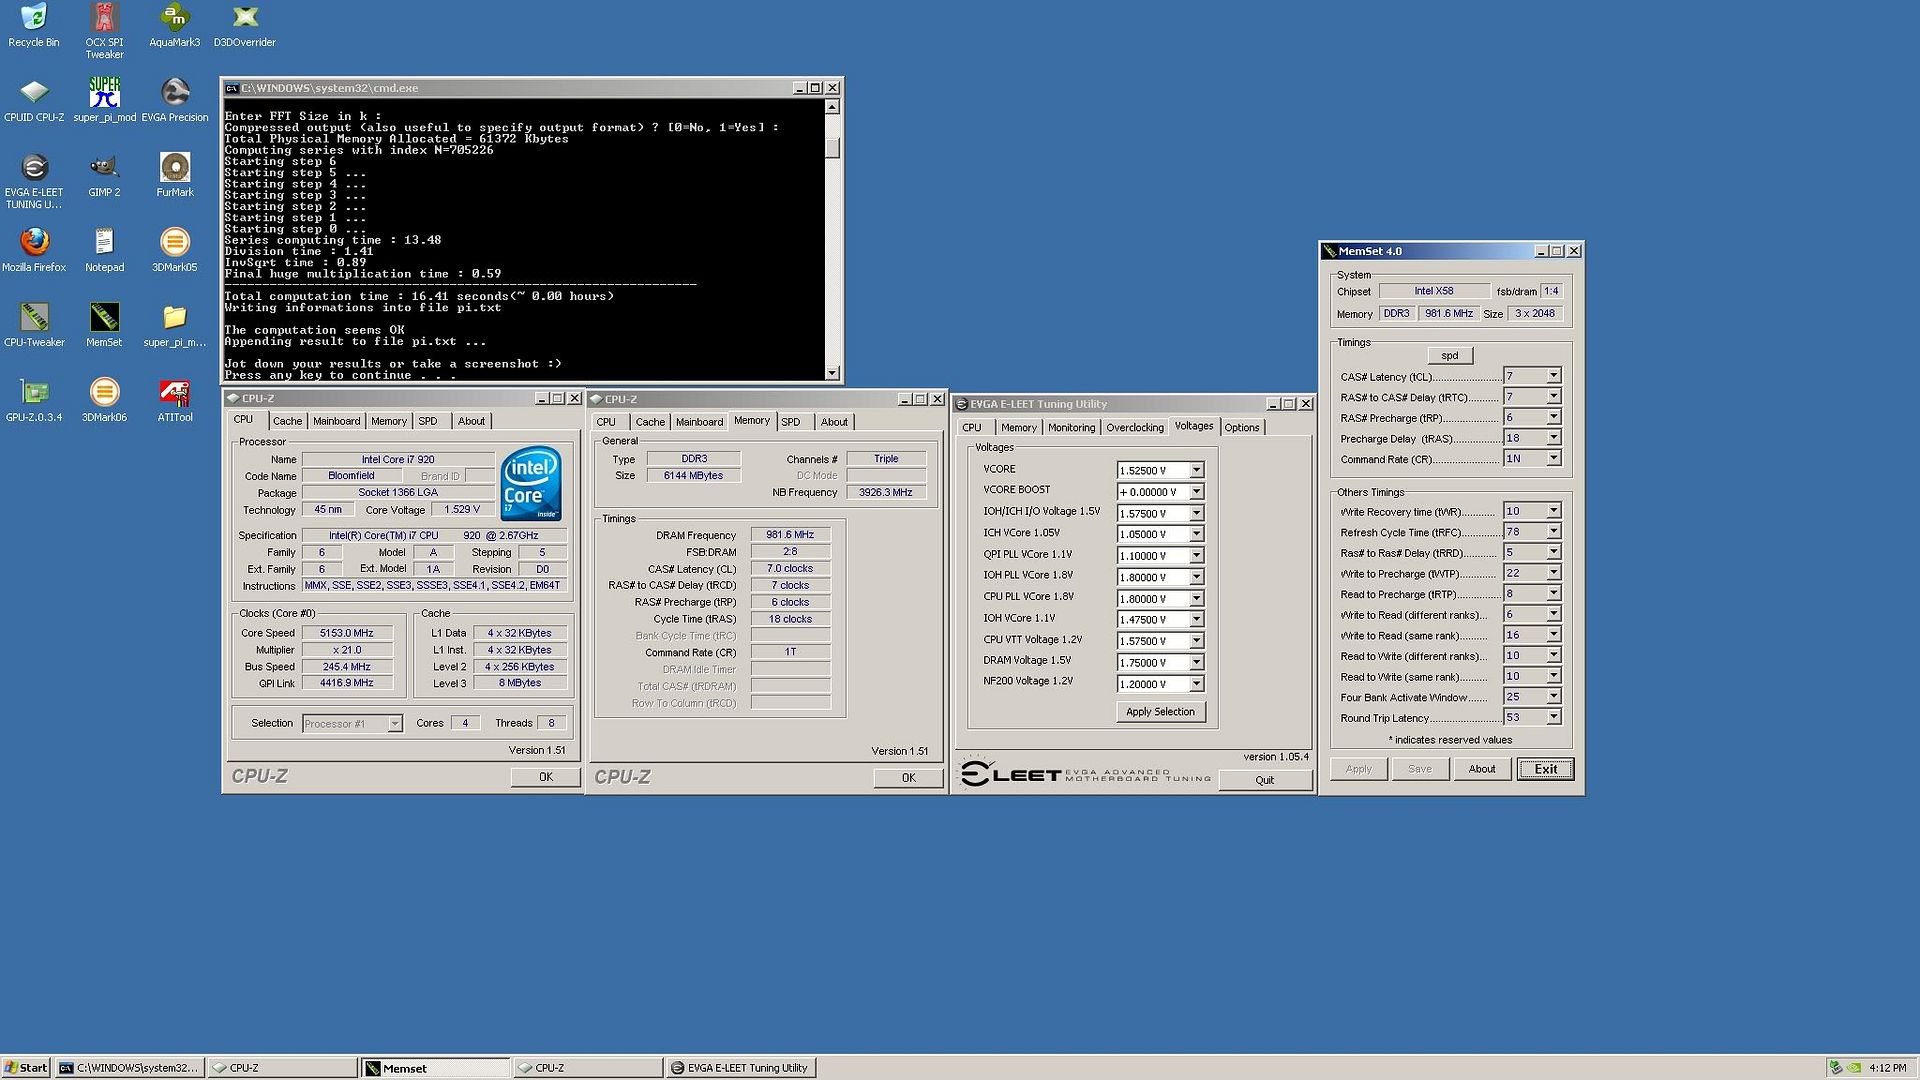Click the Start button on the taskbar
Screen dimensions: 1920x1080
pos(25,1067)
